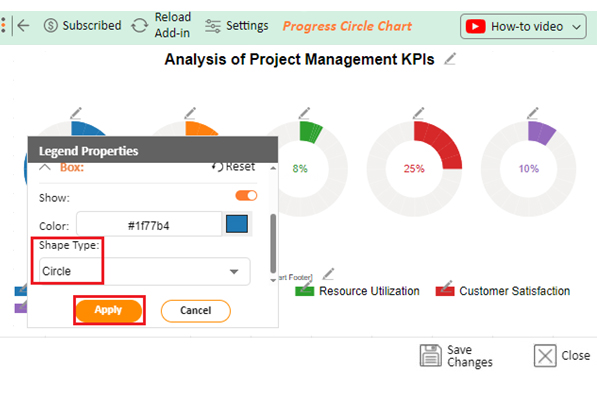597x393 pixels.
Task: Click the pencil above the blue circle
Action: (x=76, y=113)
